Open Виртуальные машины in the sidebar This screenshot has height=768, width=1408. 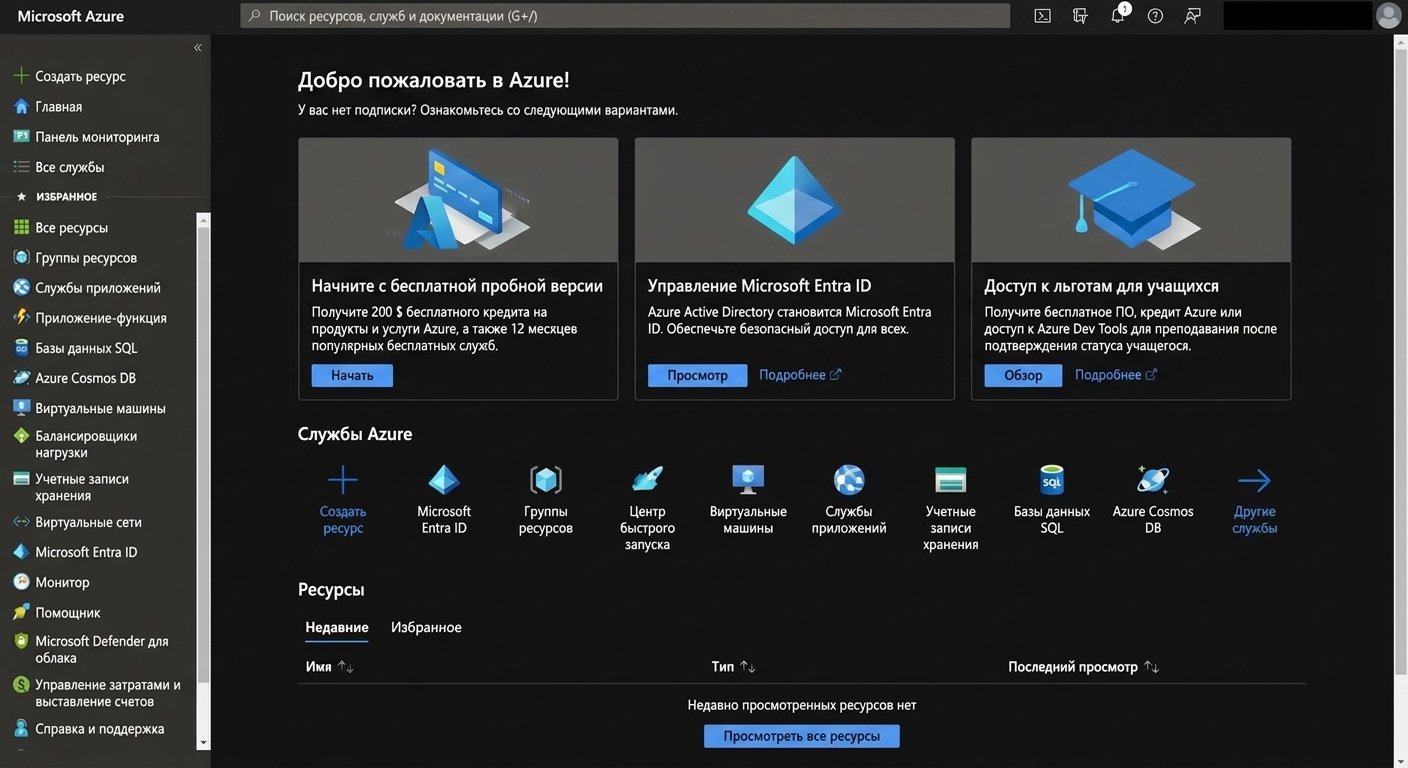100,408
